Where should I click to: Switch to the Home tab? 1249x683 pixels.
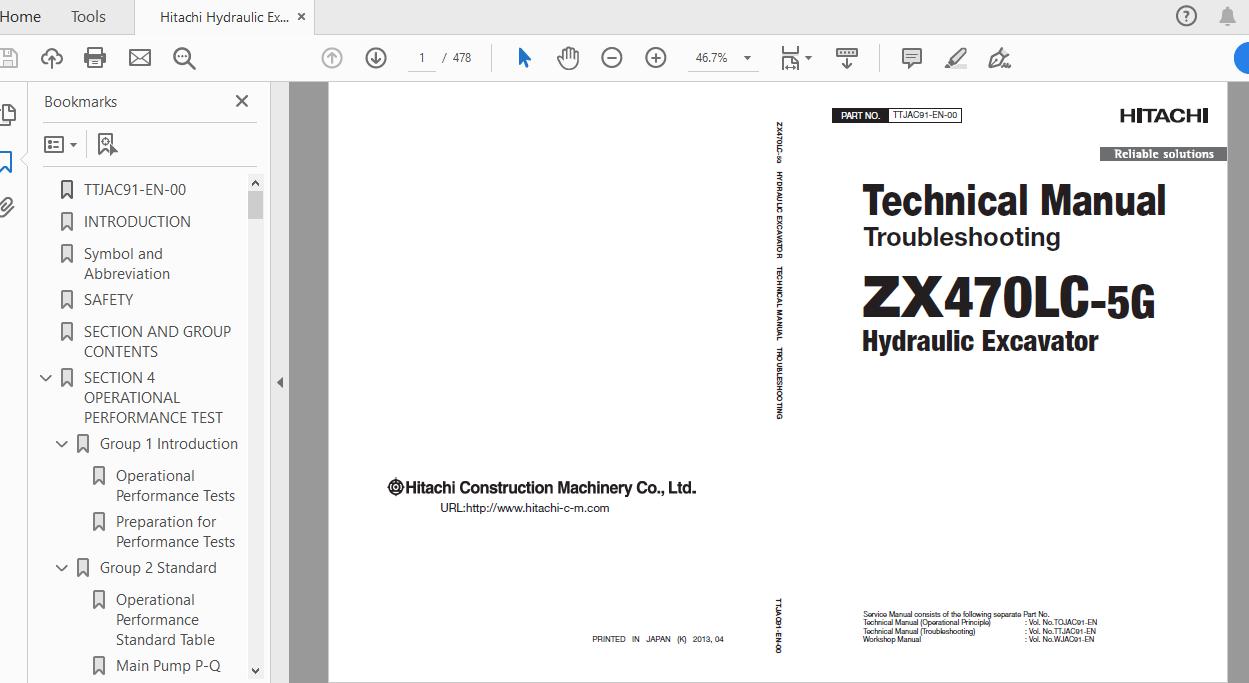[x=22, y=16]
